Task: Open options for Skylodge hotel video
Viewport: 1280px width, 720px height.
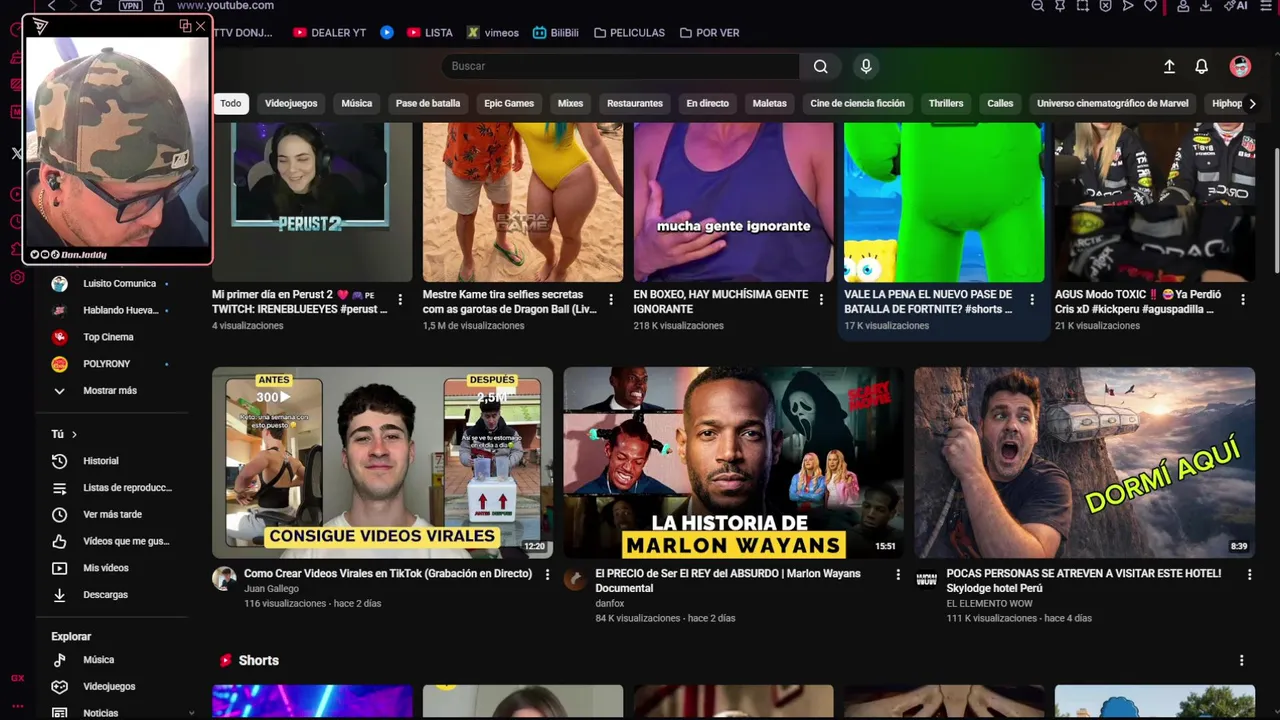Action: pyautogui.click(x=1249, y=575)
